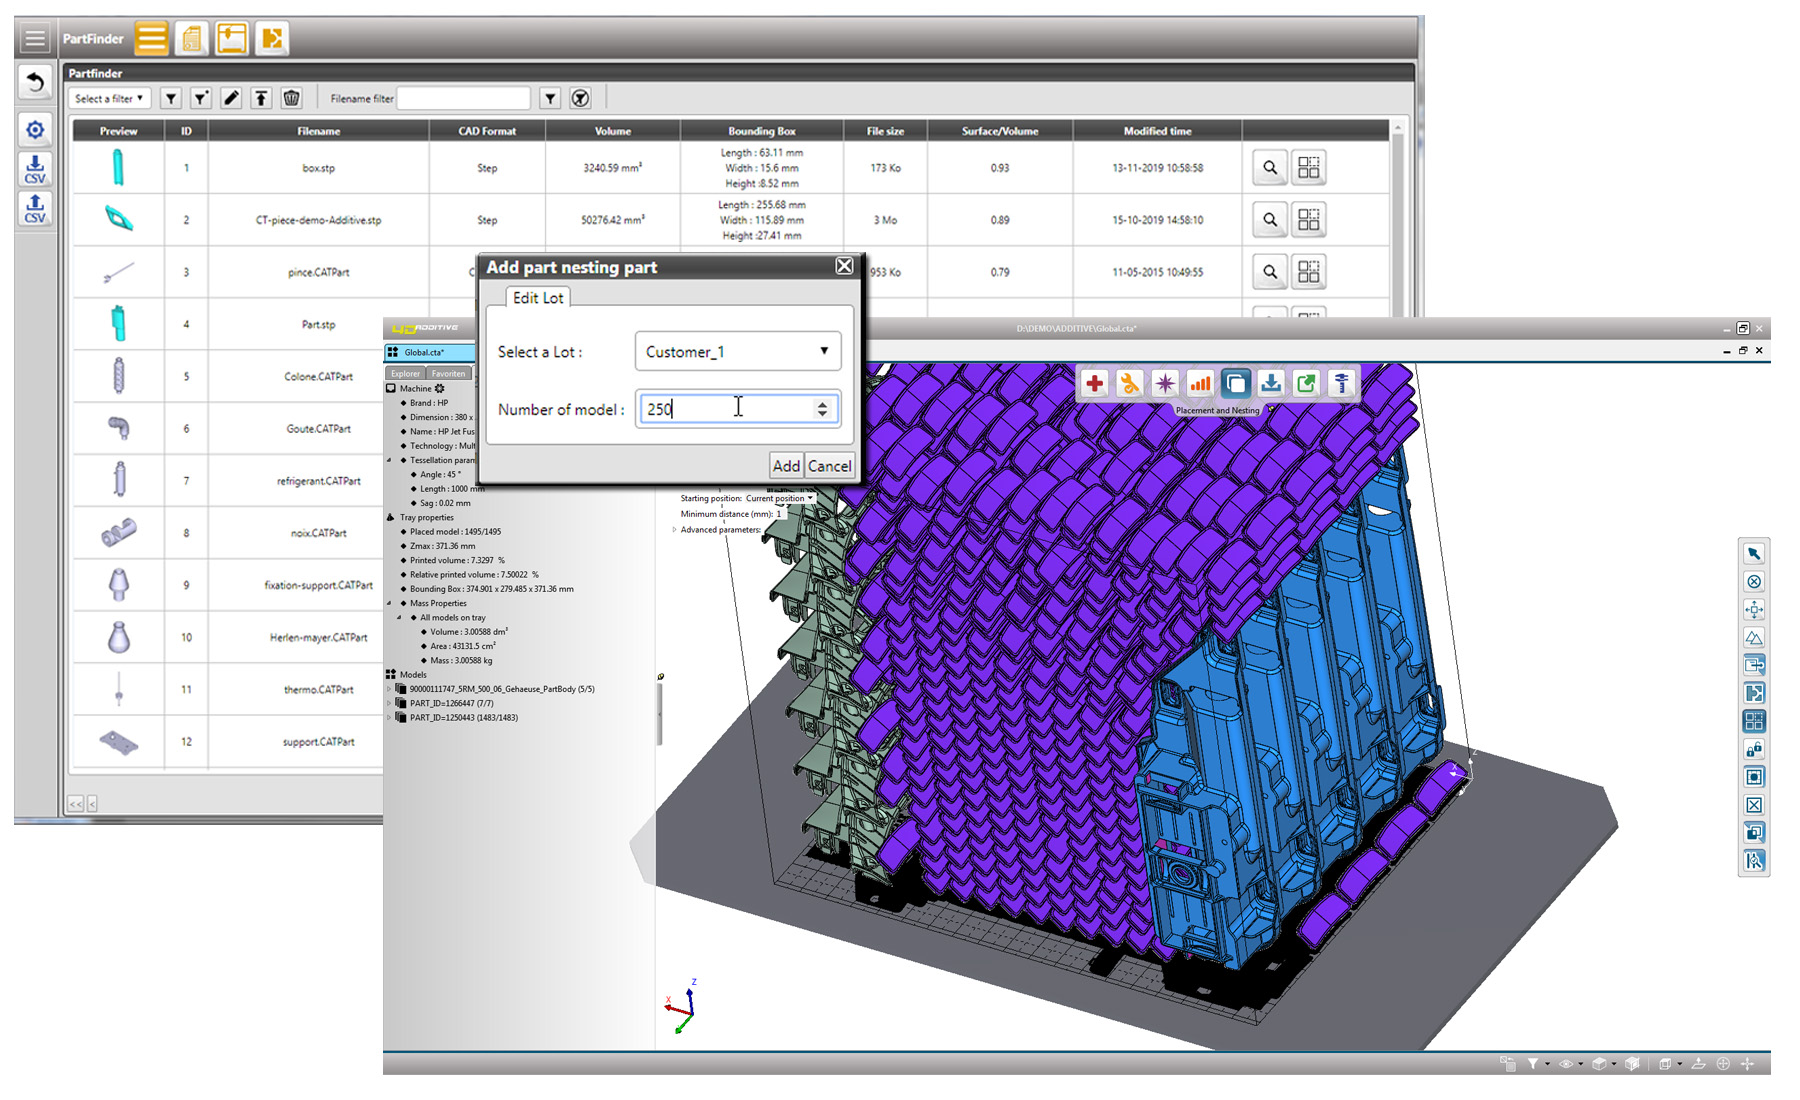Expand the PART_ID=1266447 tree node

pyautogui.click(x=389, y=703)
